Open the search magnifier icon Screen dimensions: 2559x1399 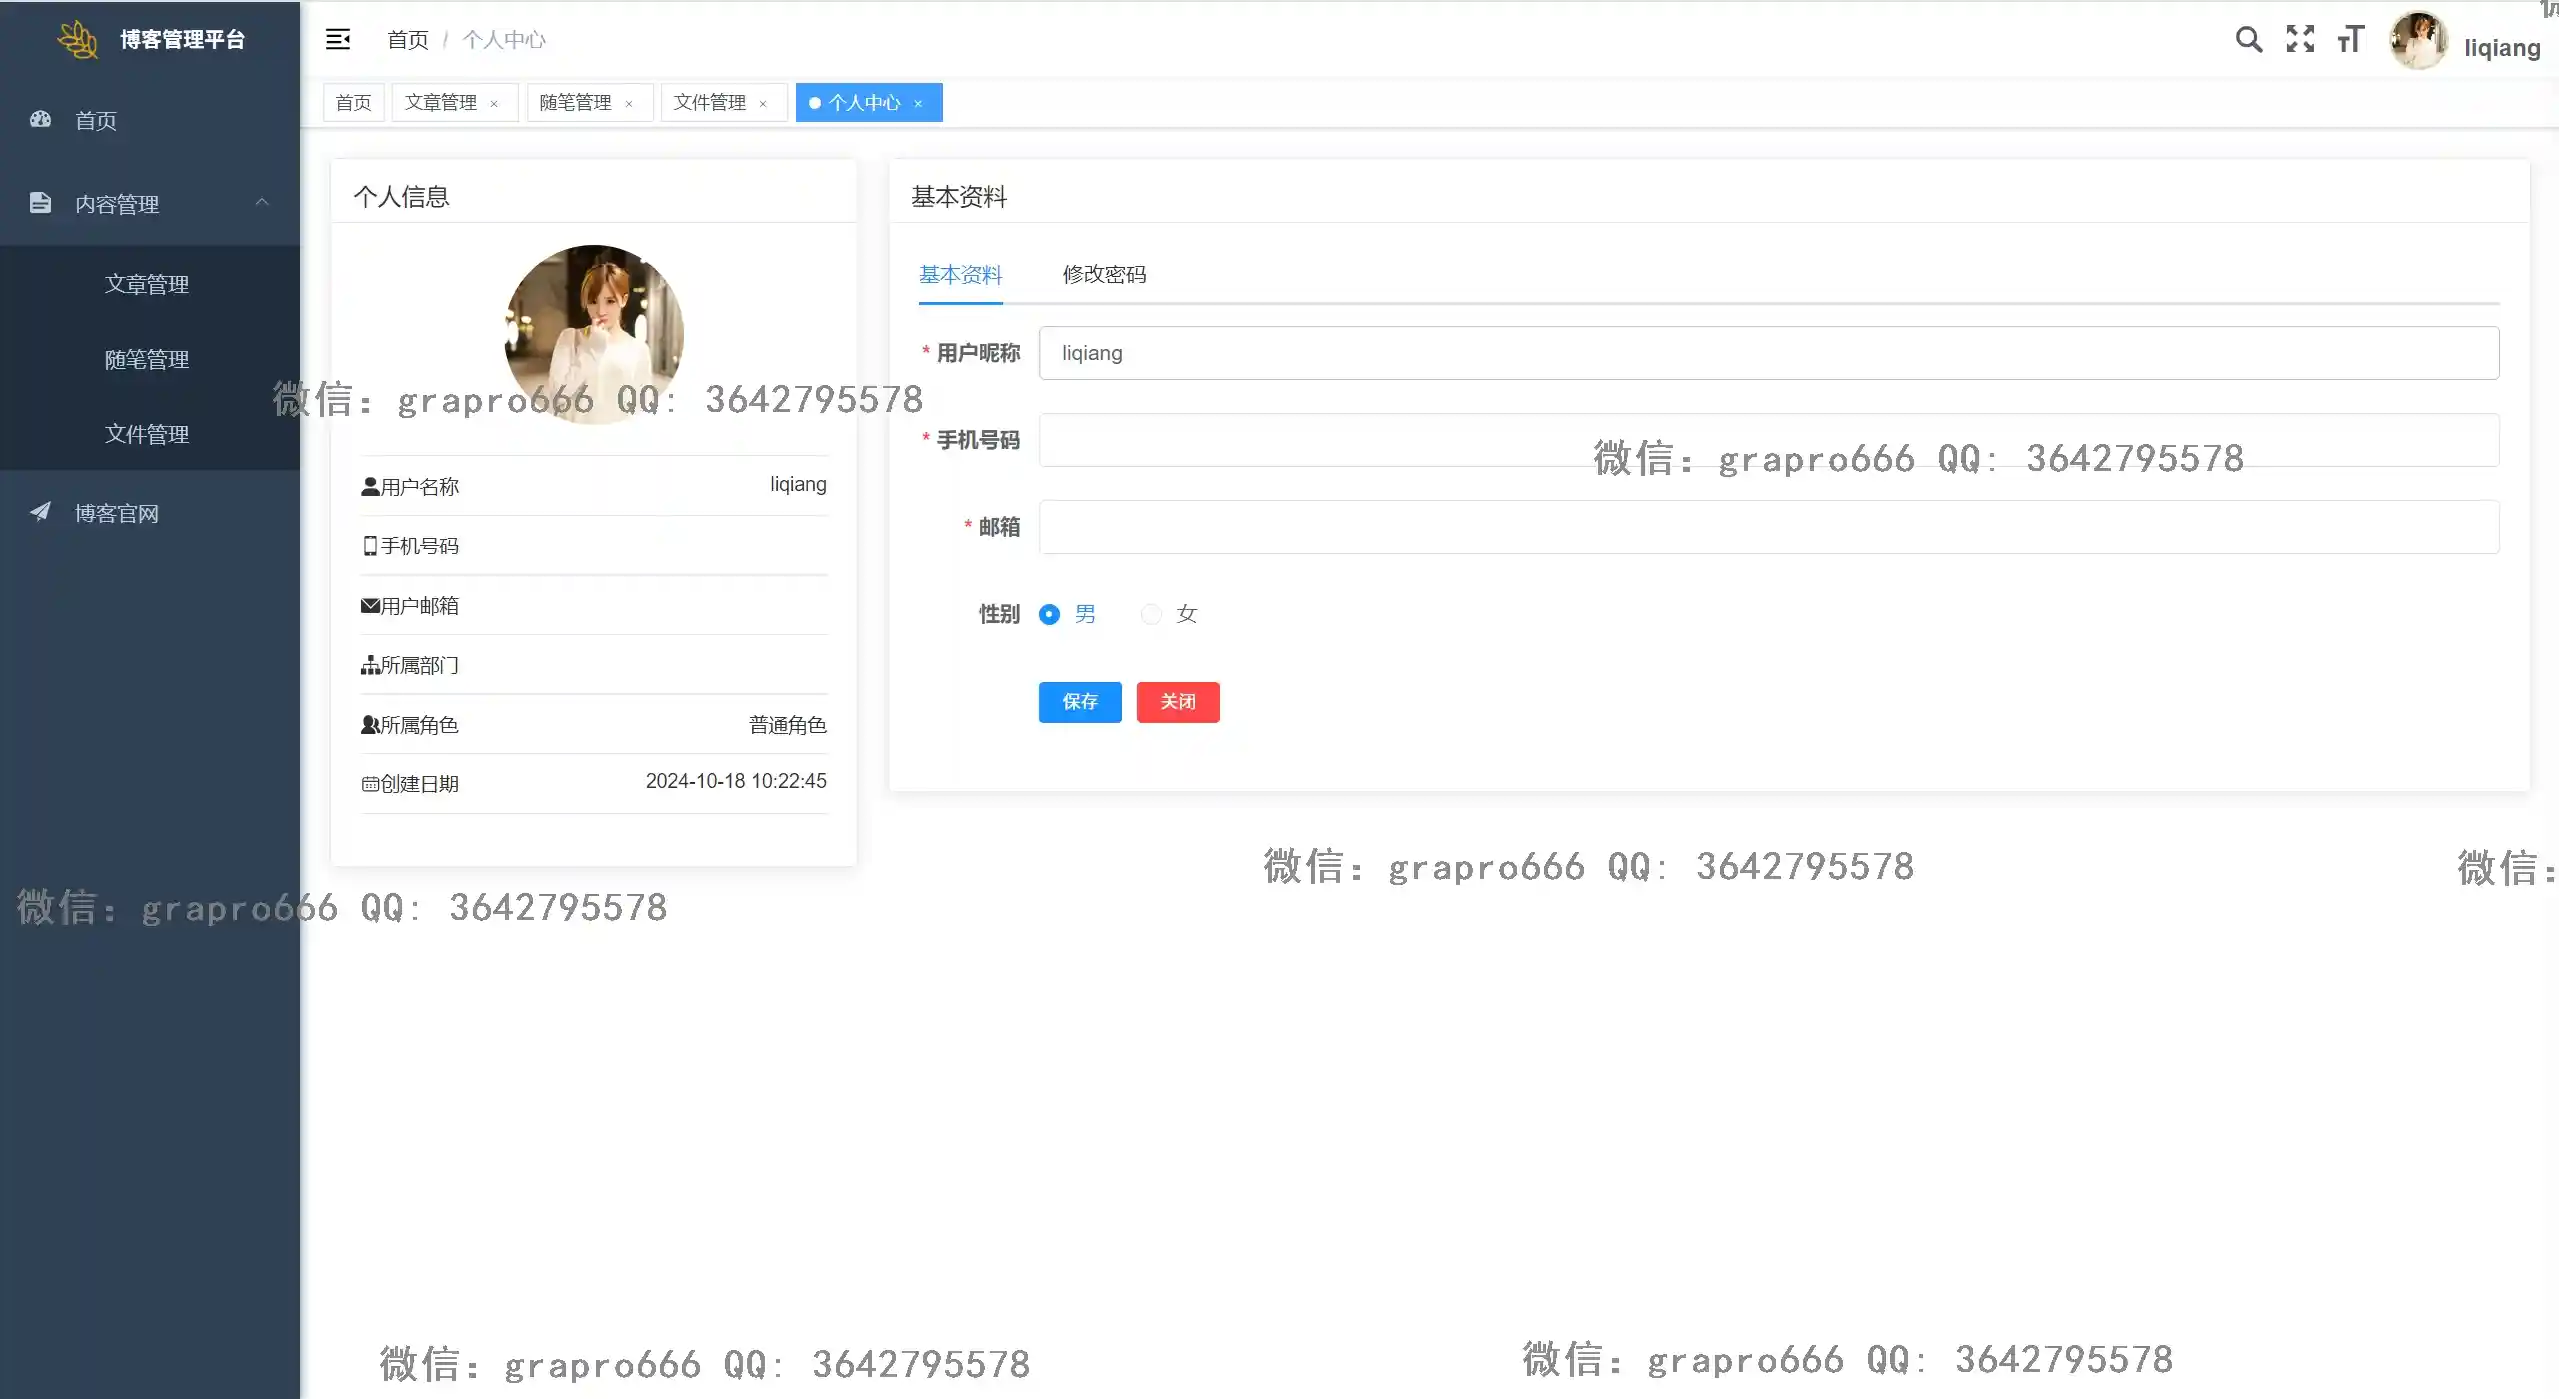click(x=2248, y=39)
